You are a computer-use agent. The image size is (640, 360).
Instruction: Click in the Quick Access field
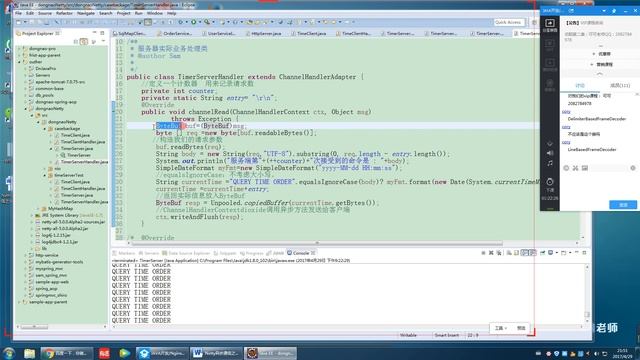(x=508, y=22)
